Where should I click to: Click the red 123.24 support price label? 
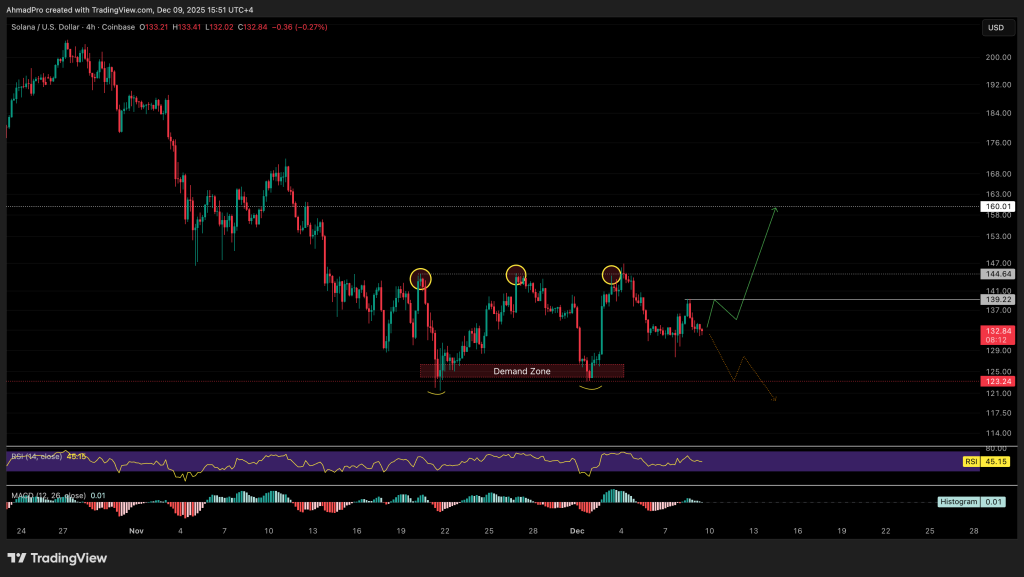coord(996,381)
